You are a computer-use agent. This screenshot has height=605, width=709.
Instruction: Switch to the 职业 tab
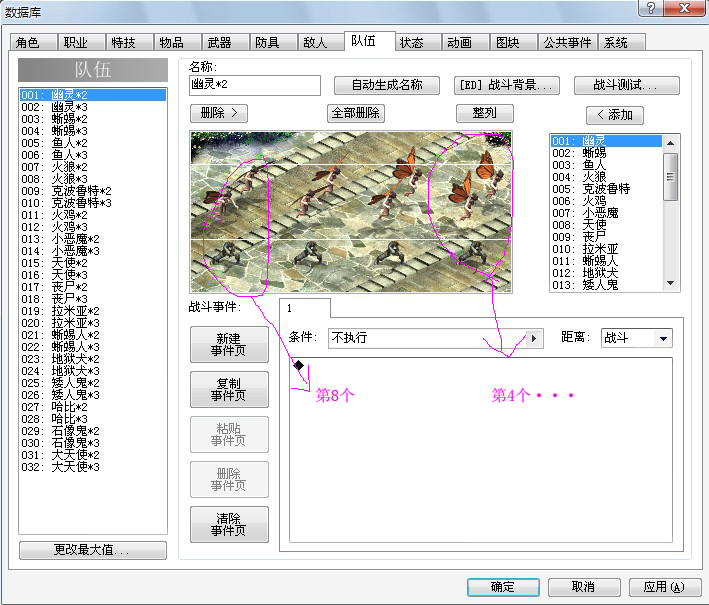tap(81, 43)
